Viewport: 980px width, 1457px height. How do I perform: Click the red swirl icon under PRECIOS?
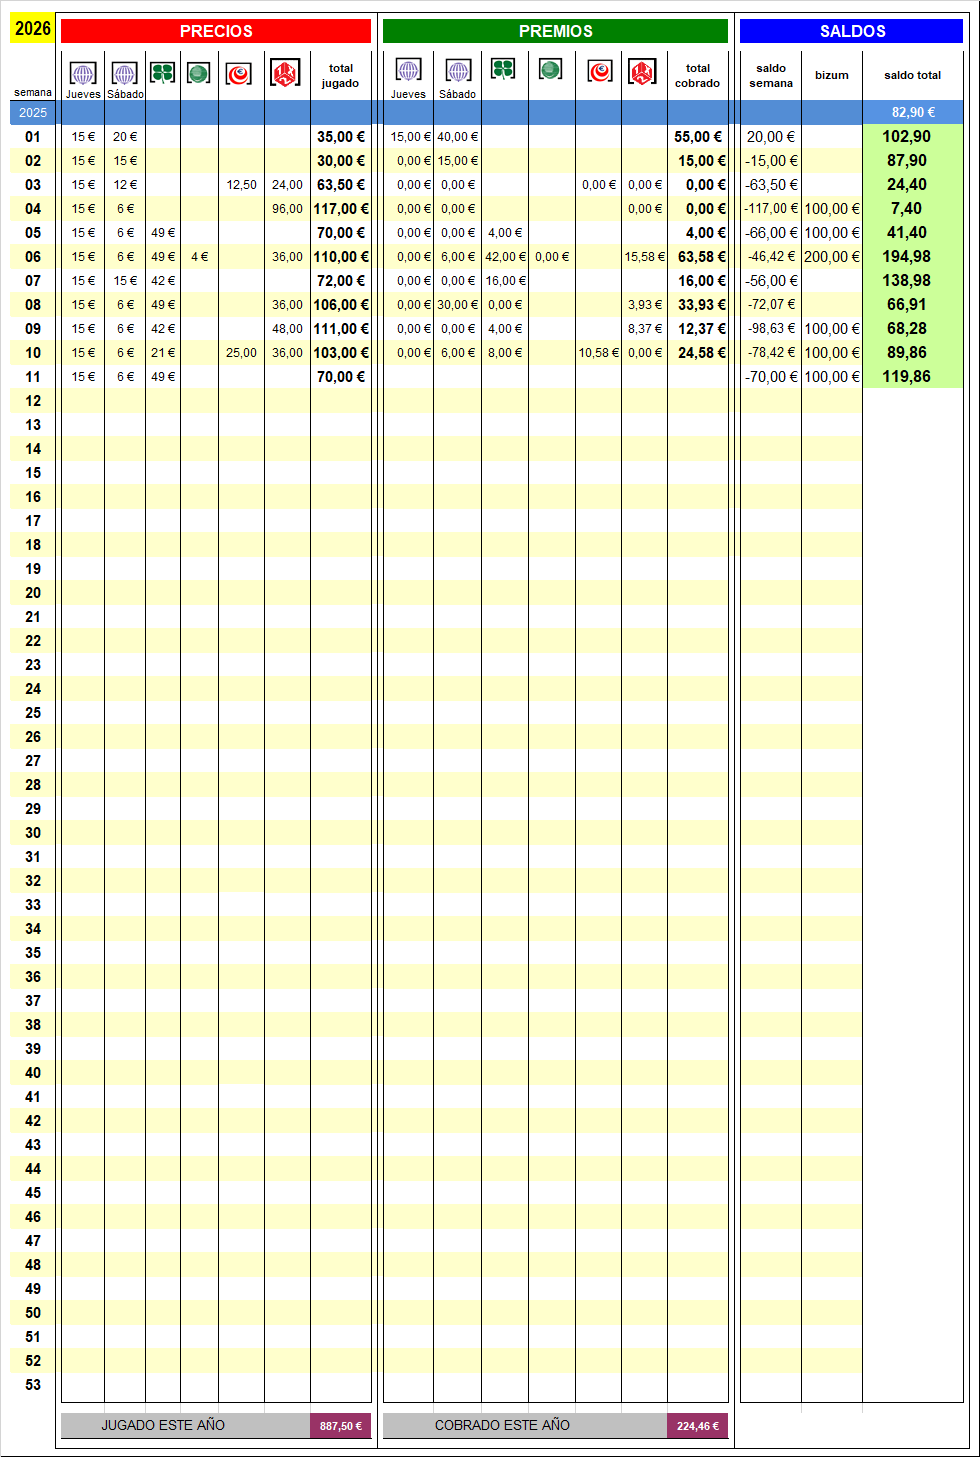(x=239, y=74)
